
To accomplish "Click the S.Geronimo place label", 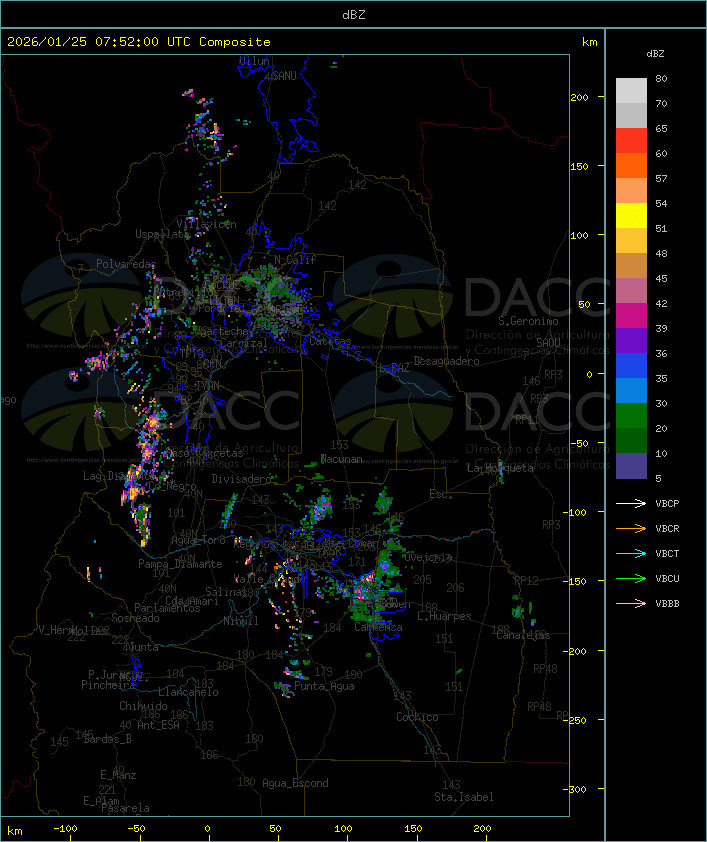I will tap(527, 322).
